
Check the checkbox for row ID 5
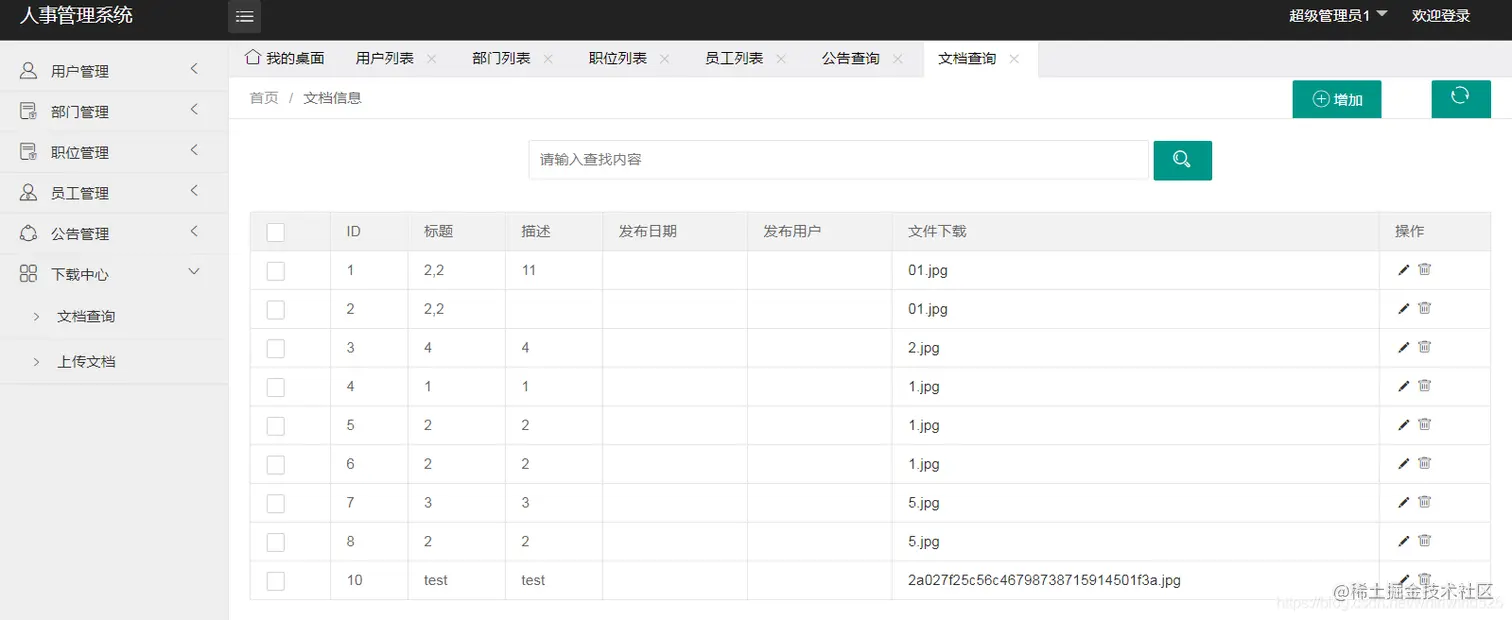(276, 426)
